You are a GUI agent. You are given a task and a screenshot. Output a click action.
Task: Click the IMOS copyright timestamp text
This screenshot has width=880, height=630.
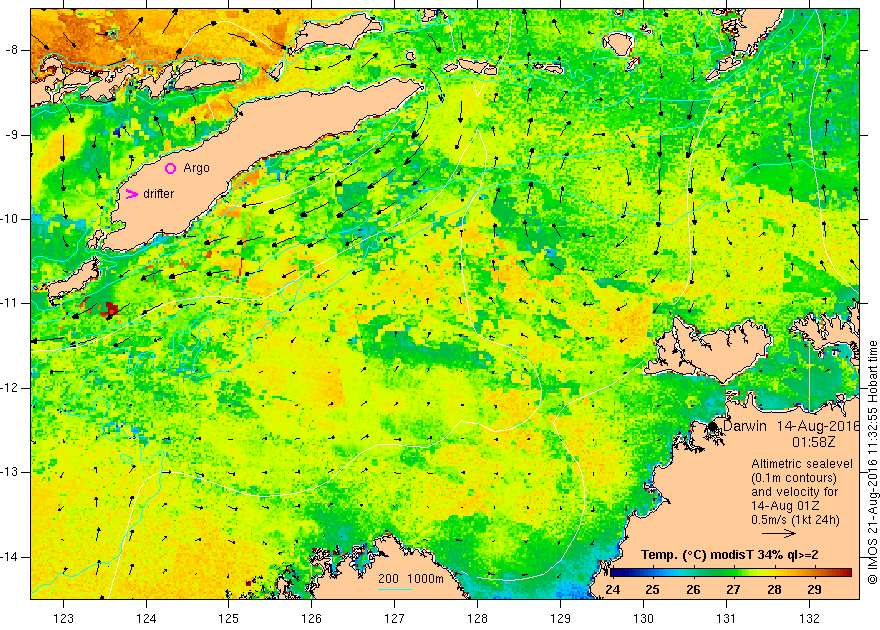873,462
